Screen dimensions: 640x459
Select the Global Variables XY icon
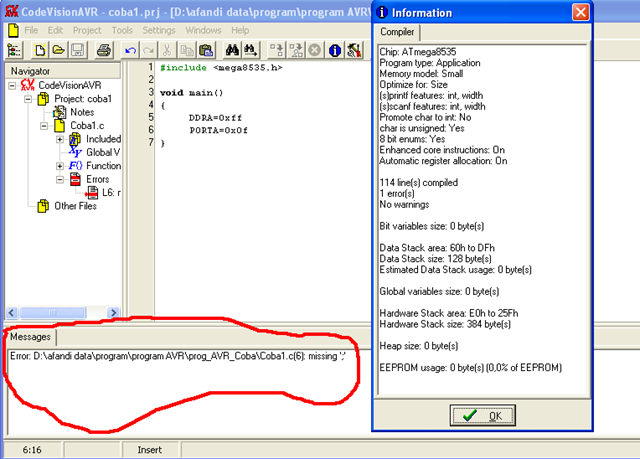tap(75, 152)
